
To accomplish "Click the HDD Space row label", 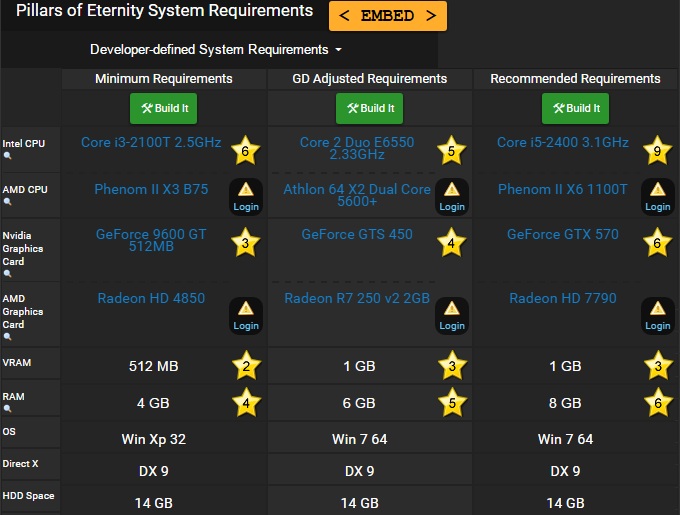I will tap(28, 495).
